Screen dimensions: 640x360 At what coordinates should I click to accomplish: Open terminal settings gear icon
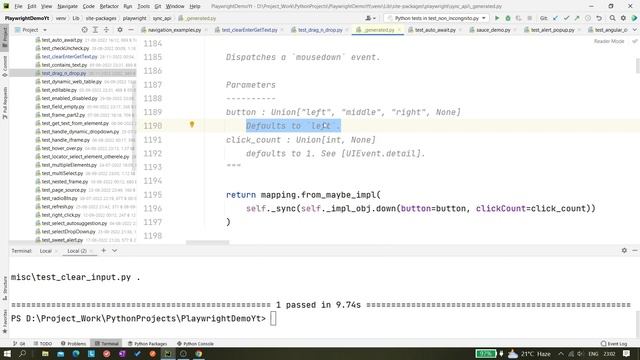point(624,251)
